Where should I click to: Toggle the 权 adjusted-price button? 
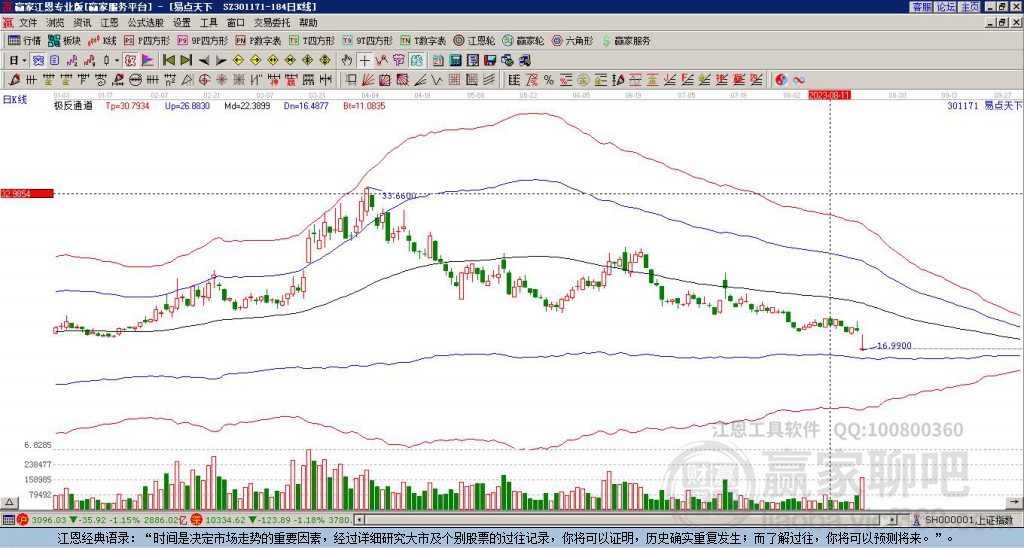coord(130,61)
